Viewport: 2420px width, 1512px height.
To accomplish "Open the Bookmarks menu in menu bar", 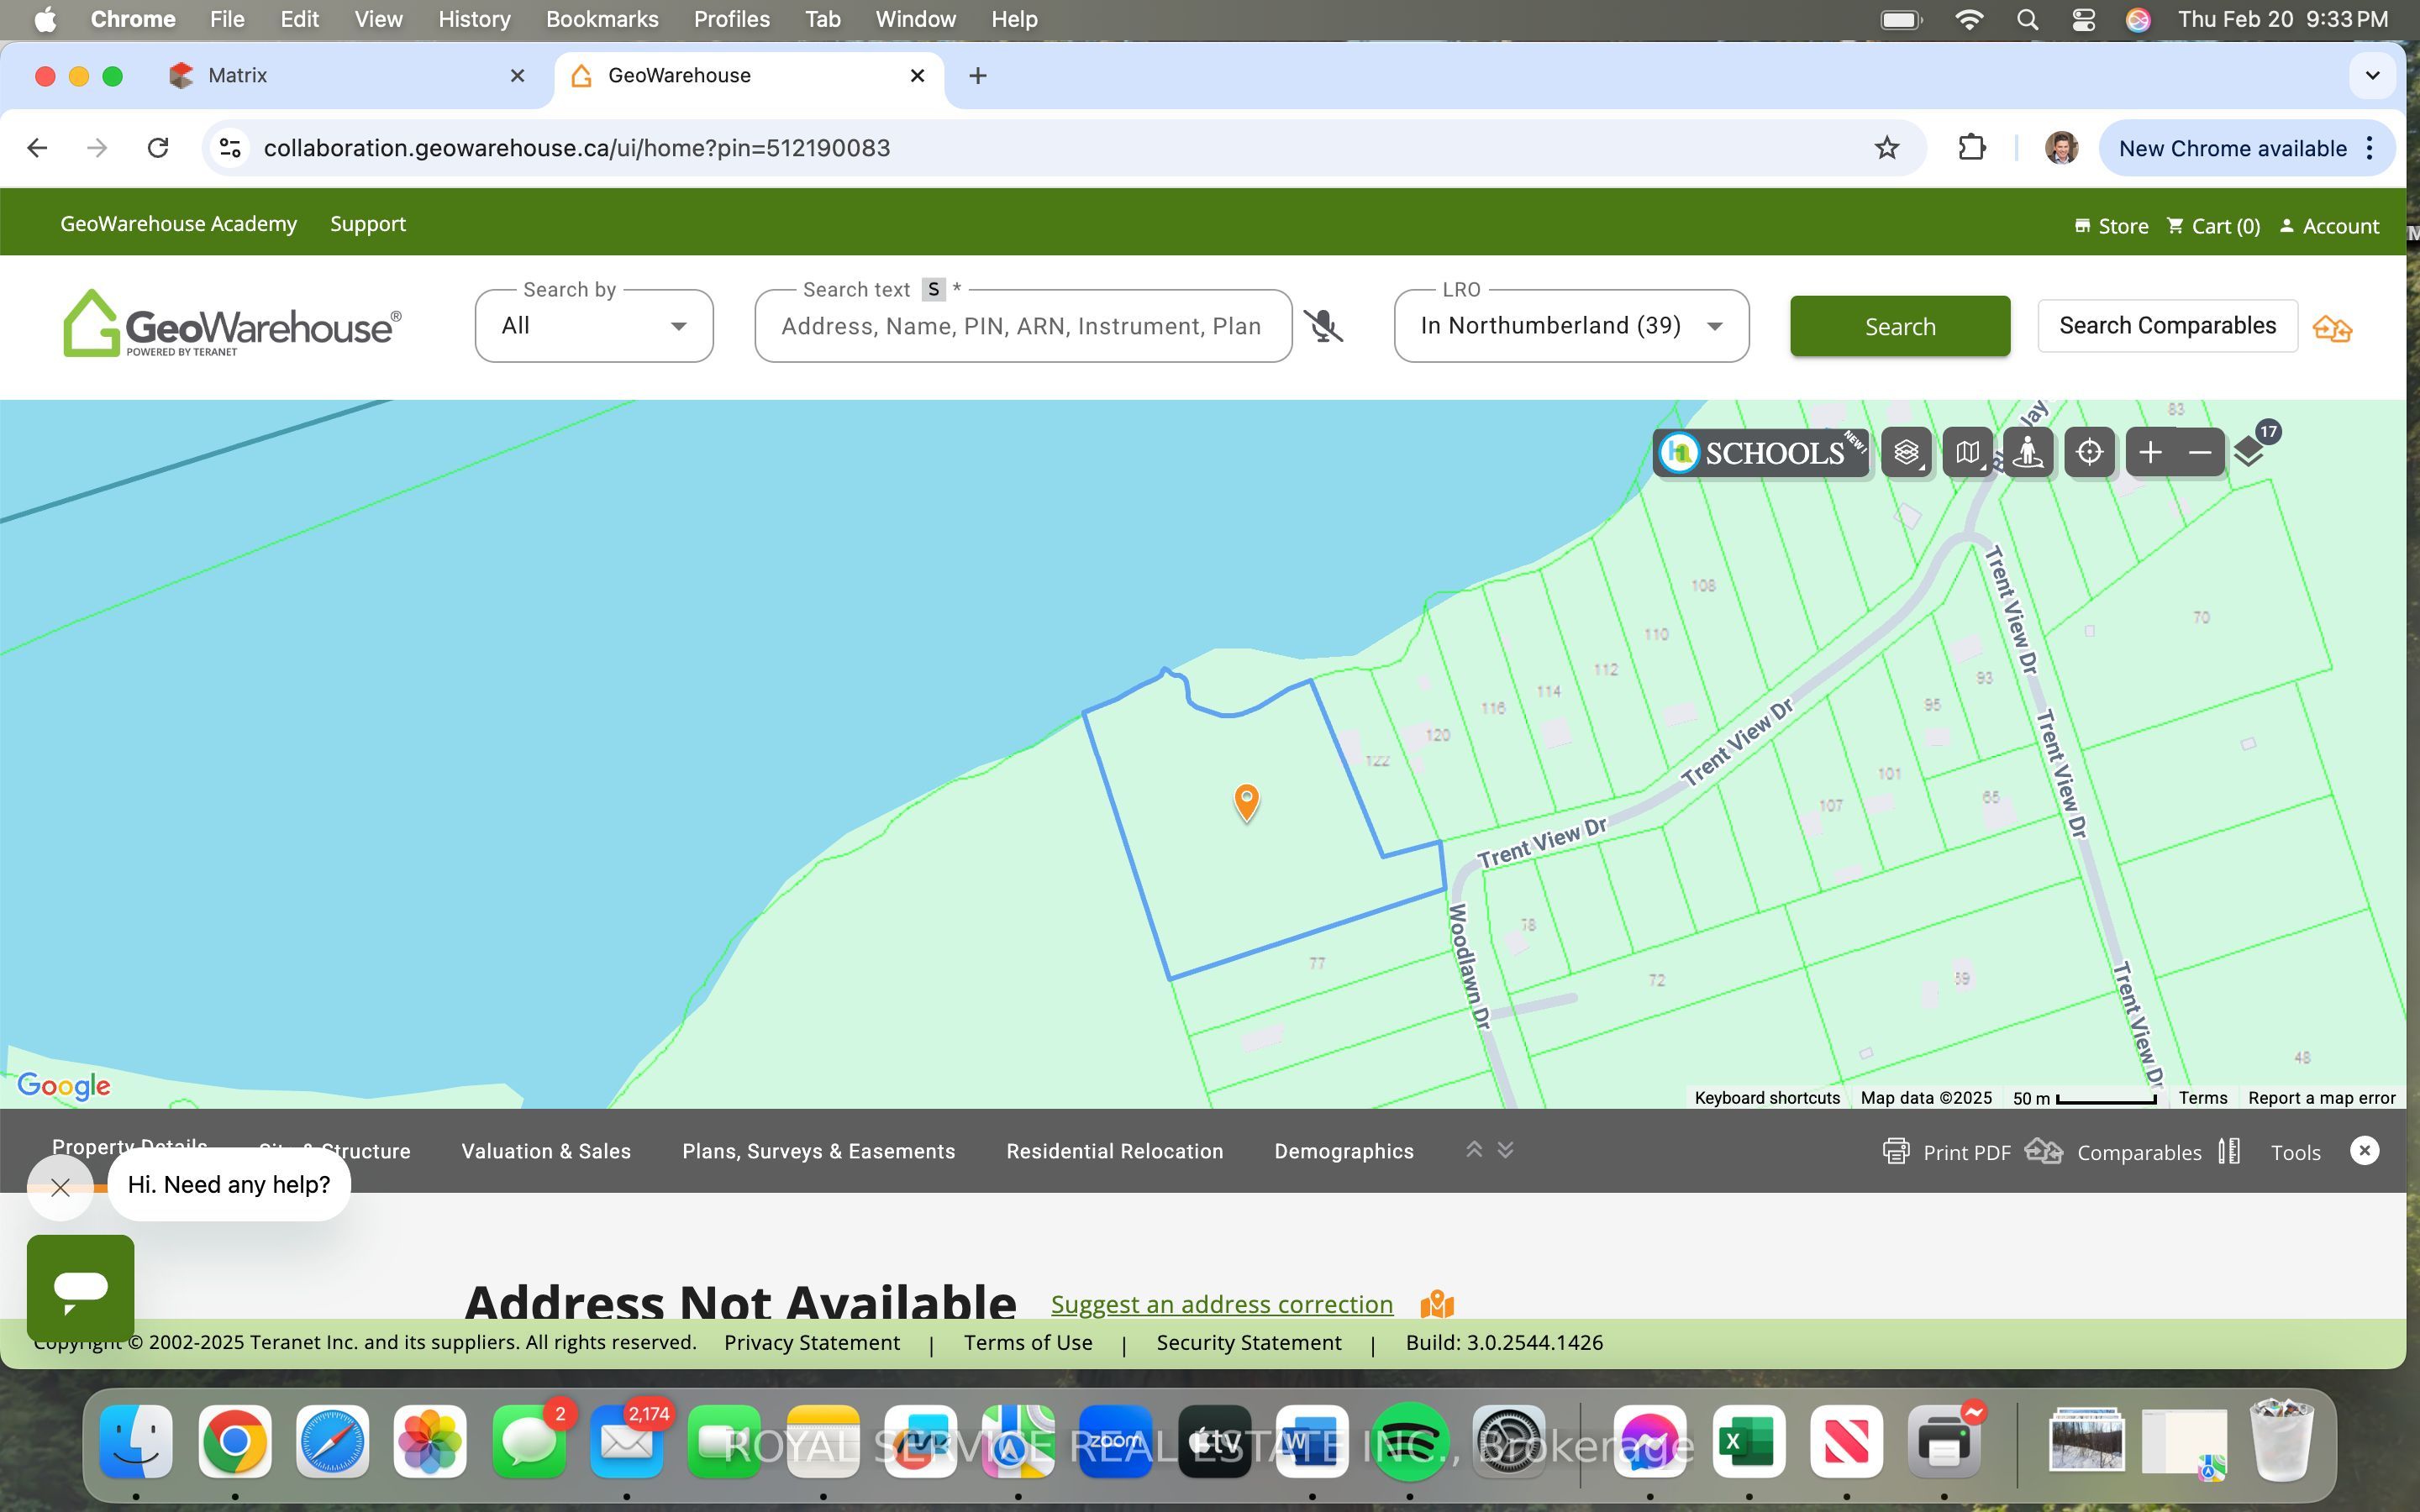I will (x=602, y=19).
